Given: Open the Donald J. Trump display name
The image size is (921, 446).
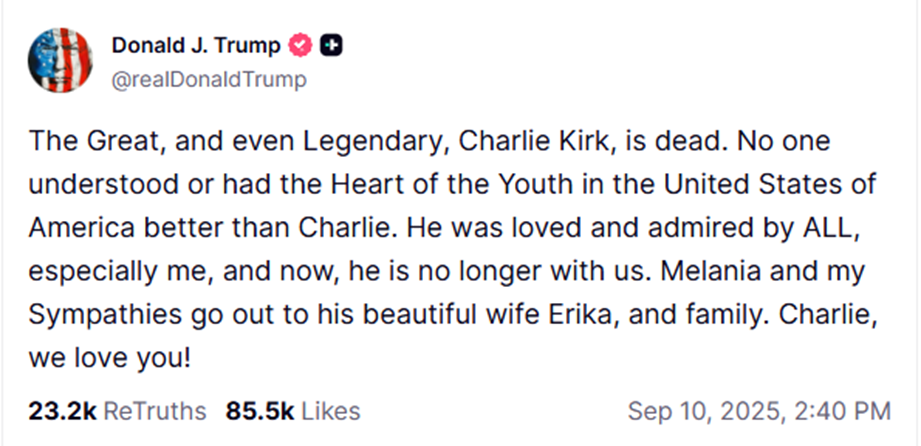Looking at the screenshot, I should coord(197,46).
